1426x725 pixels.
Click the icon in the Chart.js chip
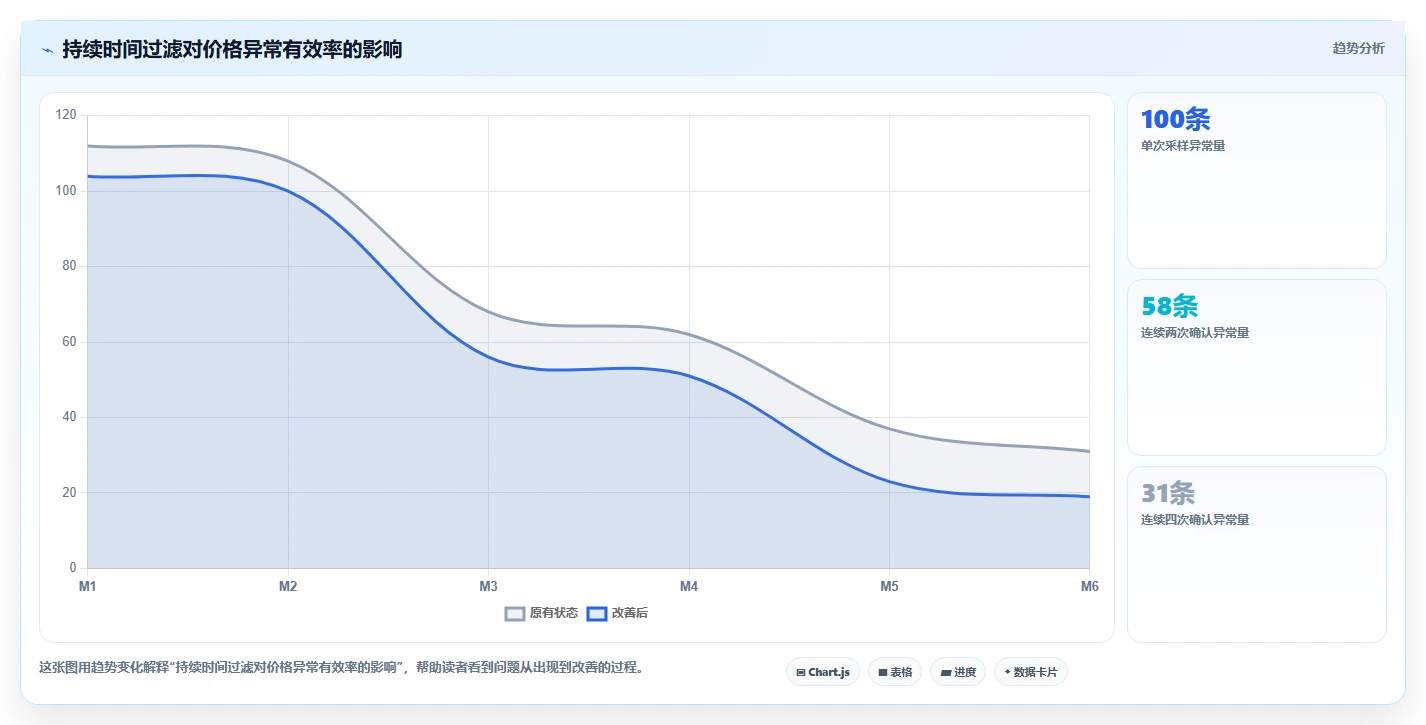click(x=801, y=672)
